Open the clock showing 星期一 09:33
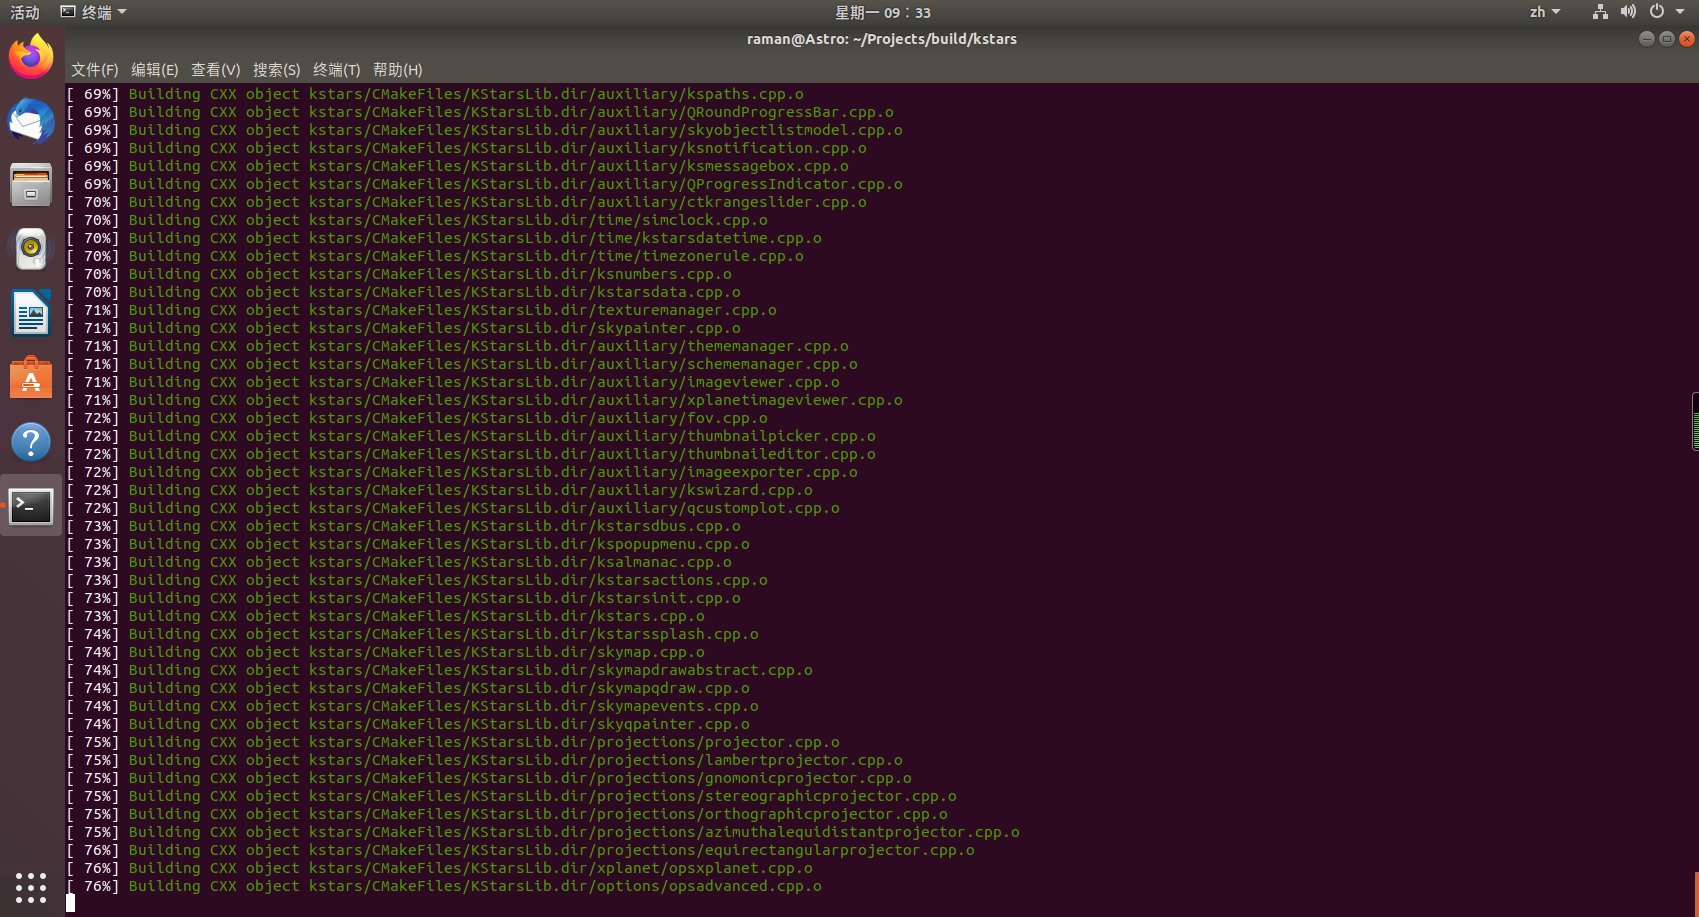 point(882,12)
